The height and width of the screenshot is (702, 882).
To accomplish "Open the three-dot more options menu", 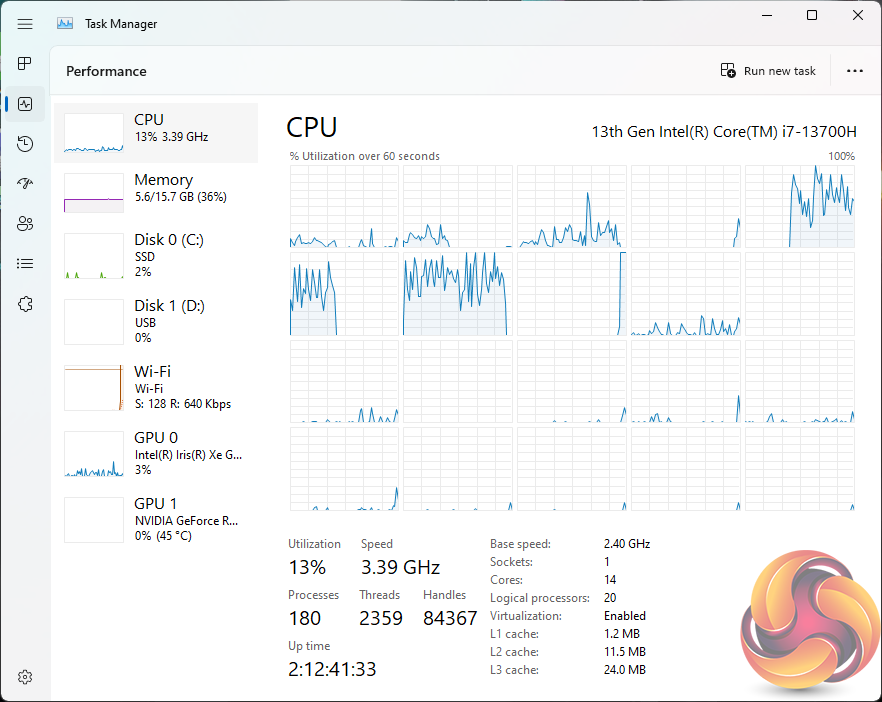I will [854, 71].
